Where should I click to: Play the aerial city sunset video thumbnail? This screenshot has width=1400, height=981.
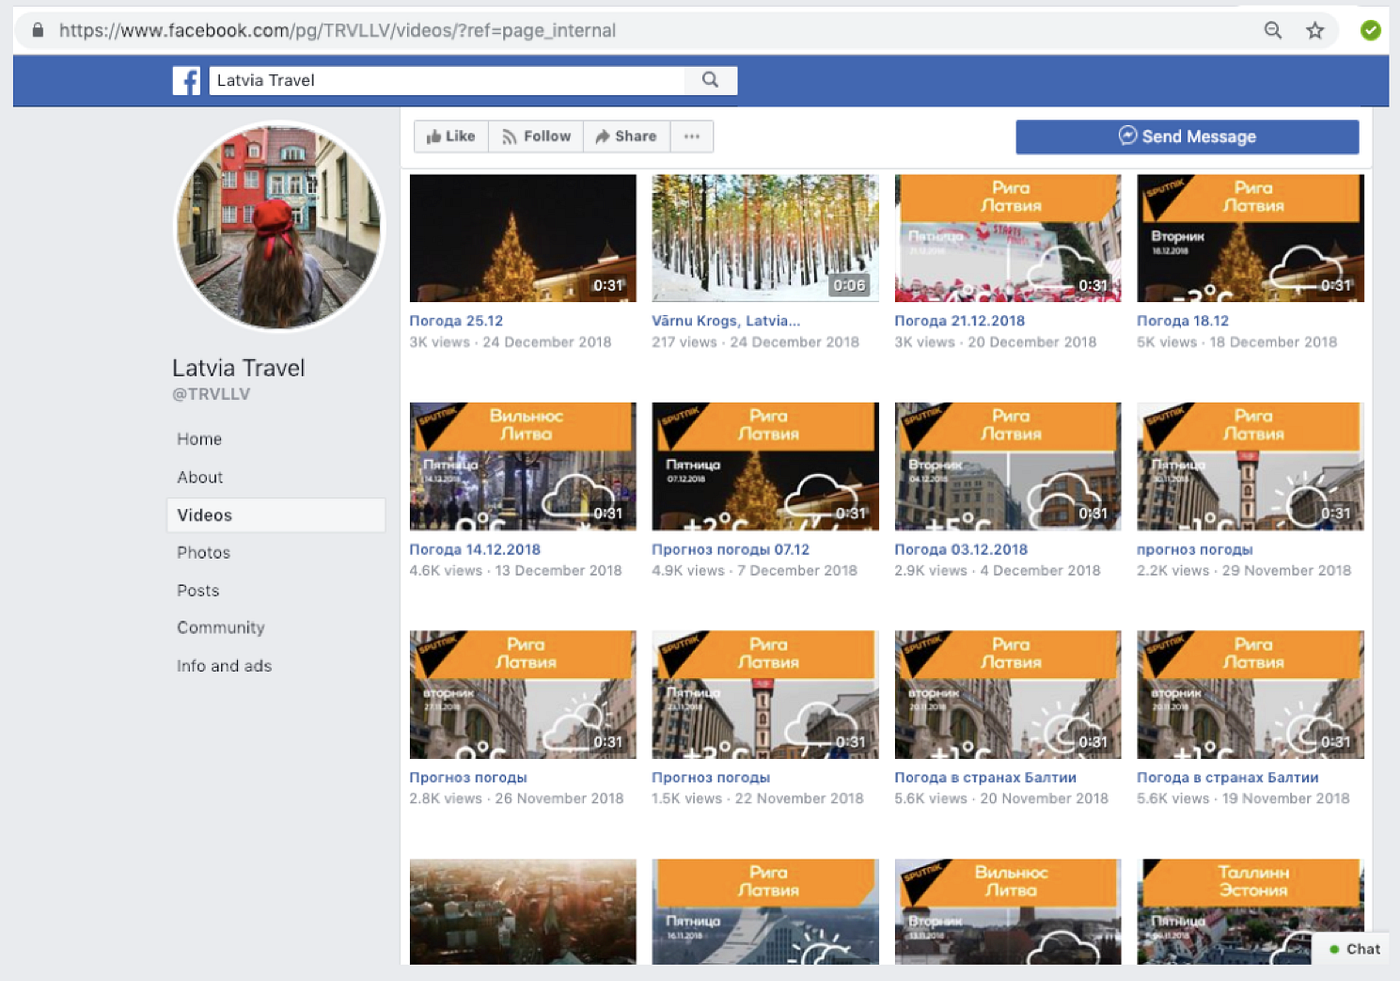pos(523,911)
